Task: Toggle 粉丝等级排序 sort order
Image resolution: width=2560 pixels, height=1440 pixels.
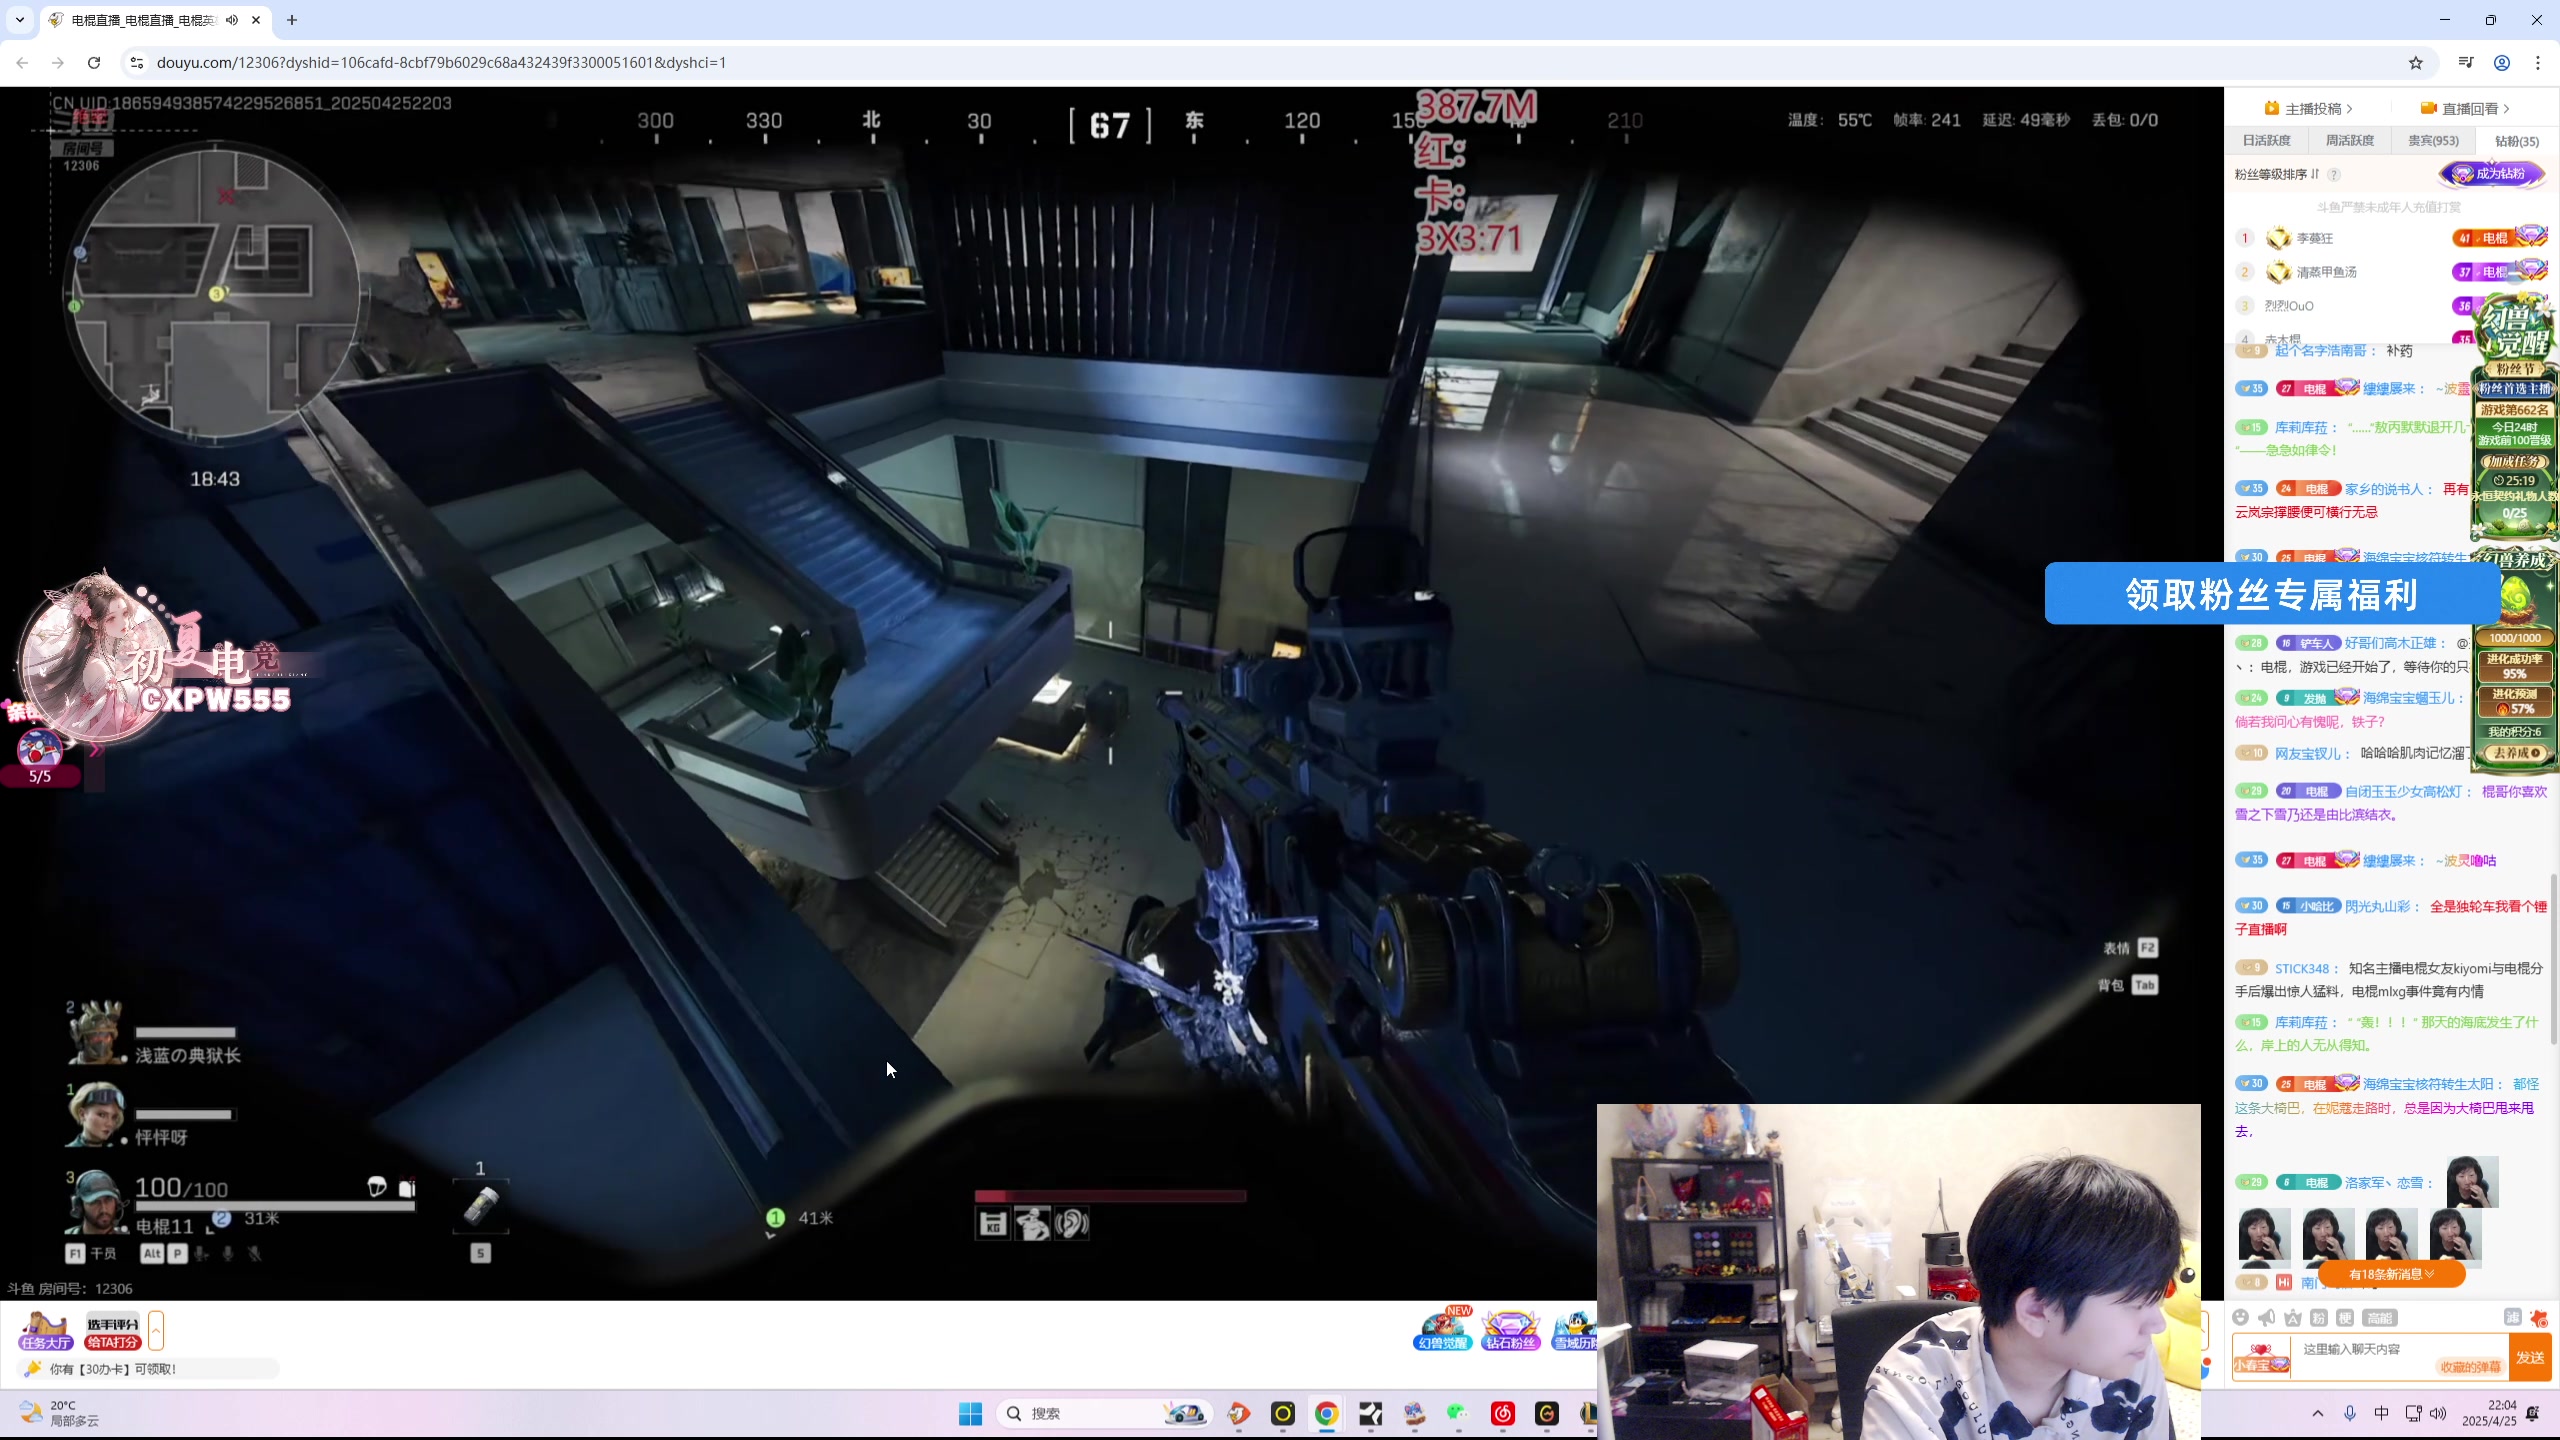Action: point(2277,174)
